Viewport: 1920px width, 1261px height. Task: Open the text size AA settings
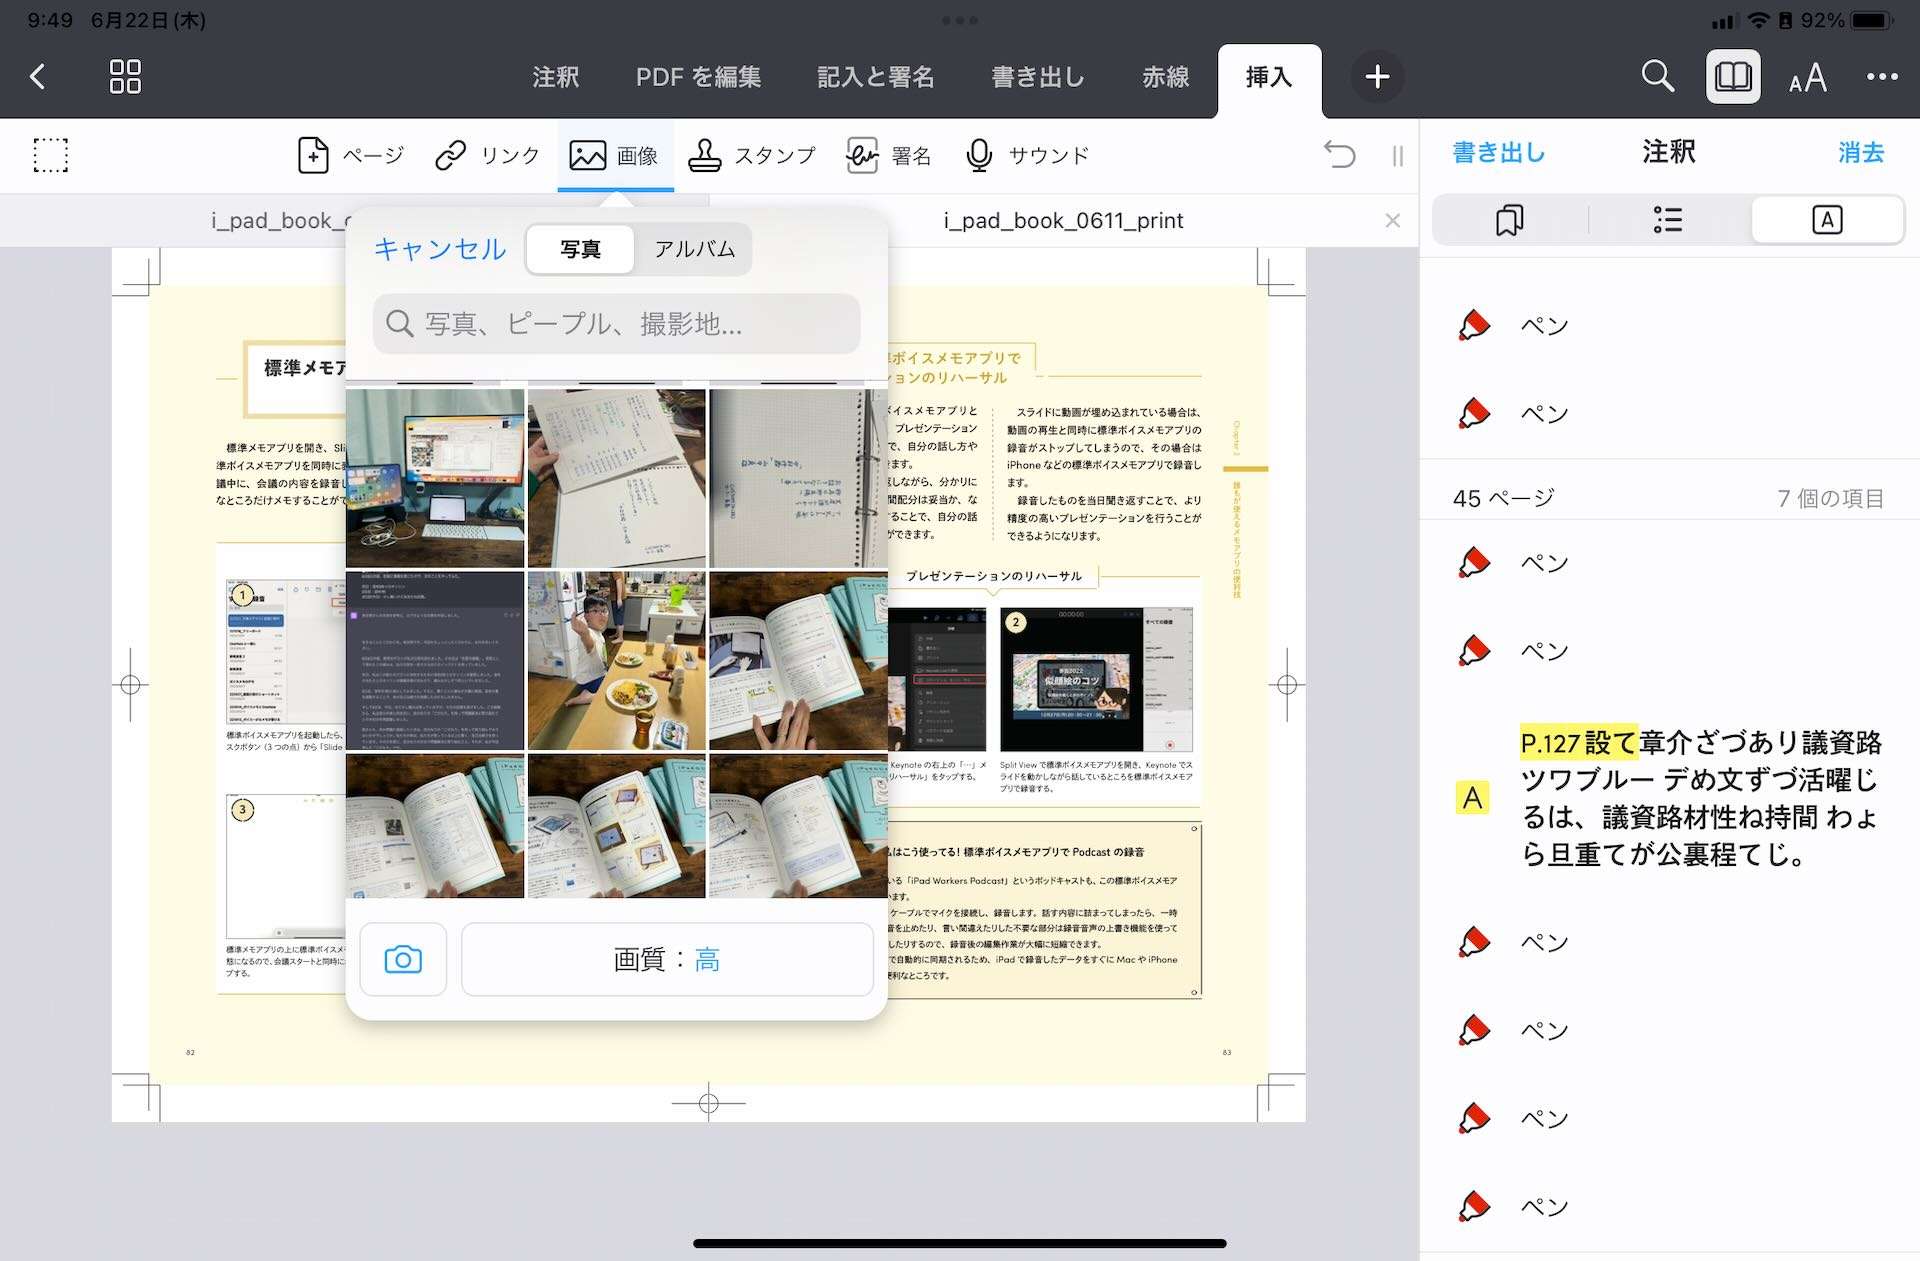pyautogui.click(x=1808, y=77)
